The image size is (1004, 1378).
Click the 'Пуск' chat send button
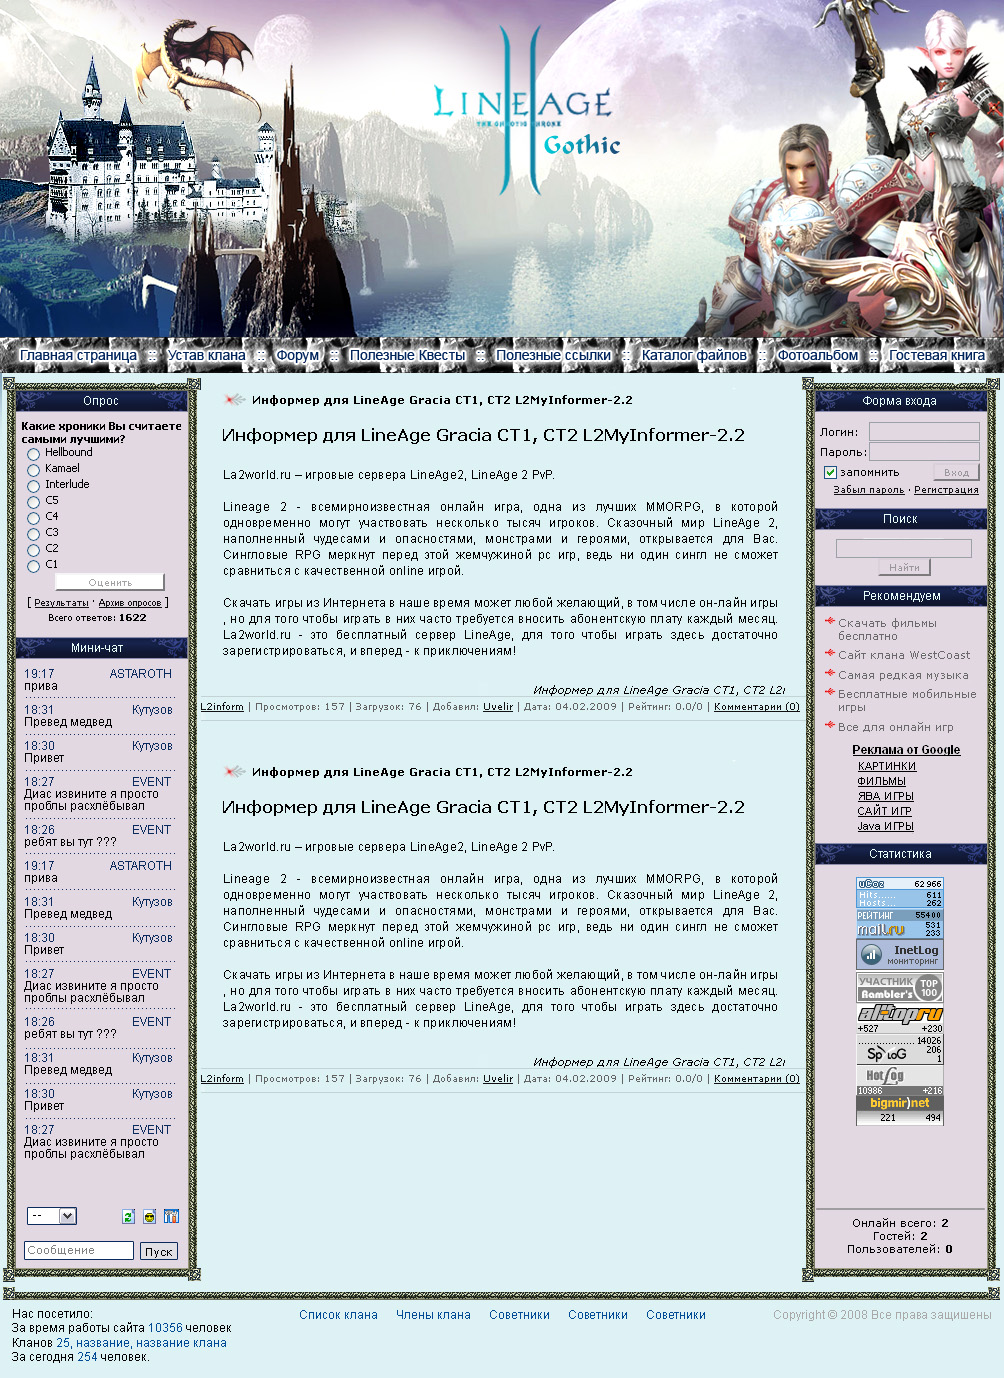159,1251
